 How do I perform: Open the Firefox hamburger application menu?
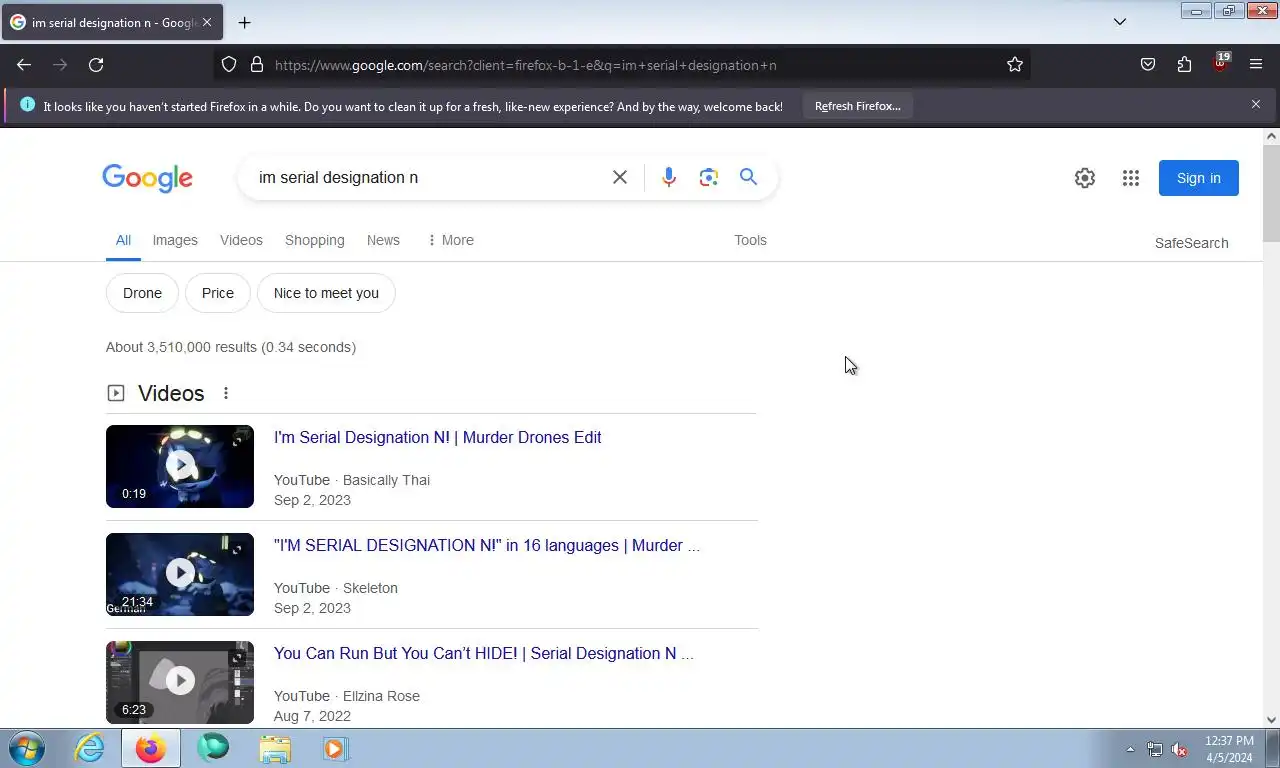point(1256,65)
